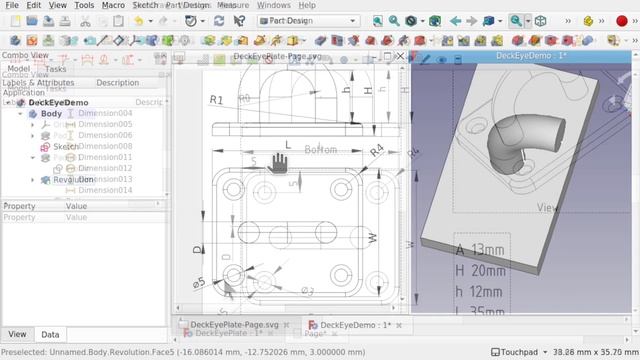
Task: Click the red macro record button
Action: 622,21
